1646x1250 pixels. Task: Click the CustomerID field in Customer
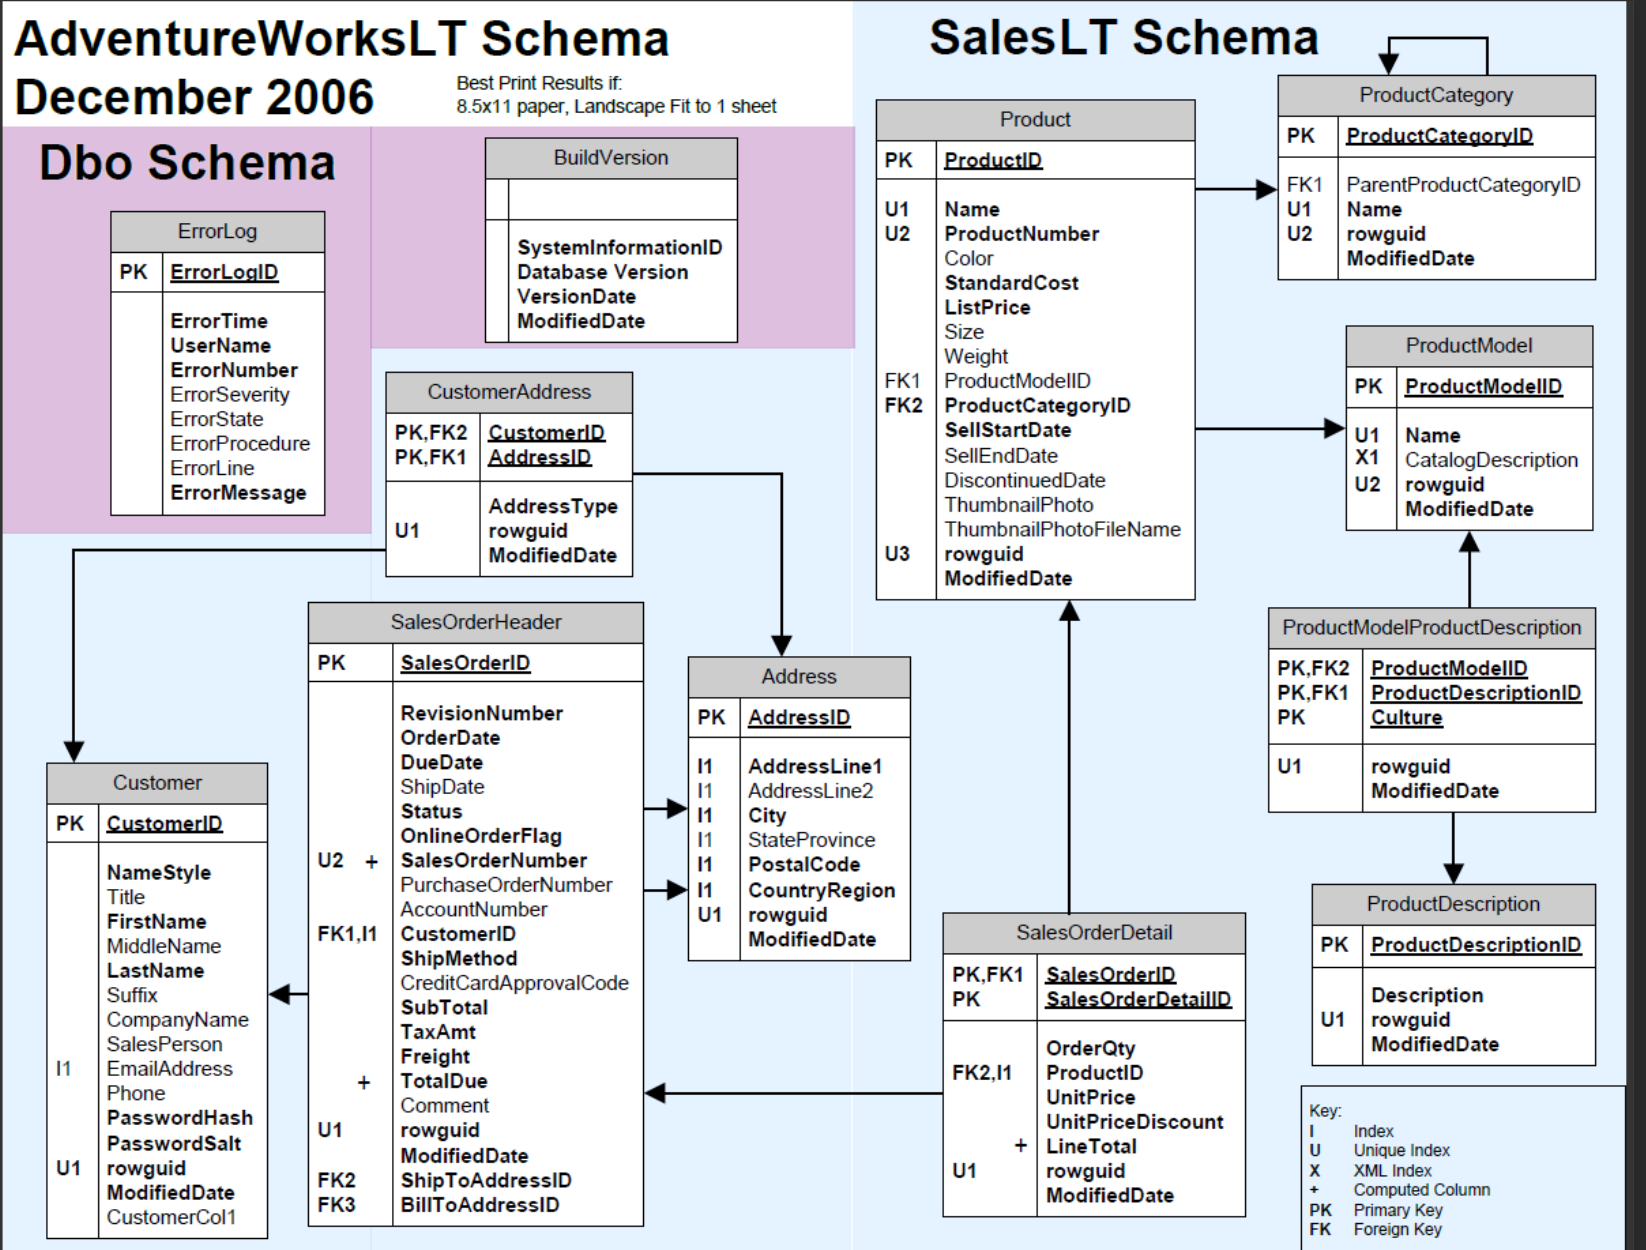click(163, 824)
